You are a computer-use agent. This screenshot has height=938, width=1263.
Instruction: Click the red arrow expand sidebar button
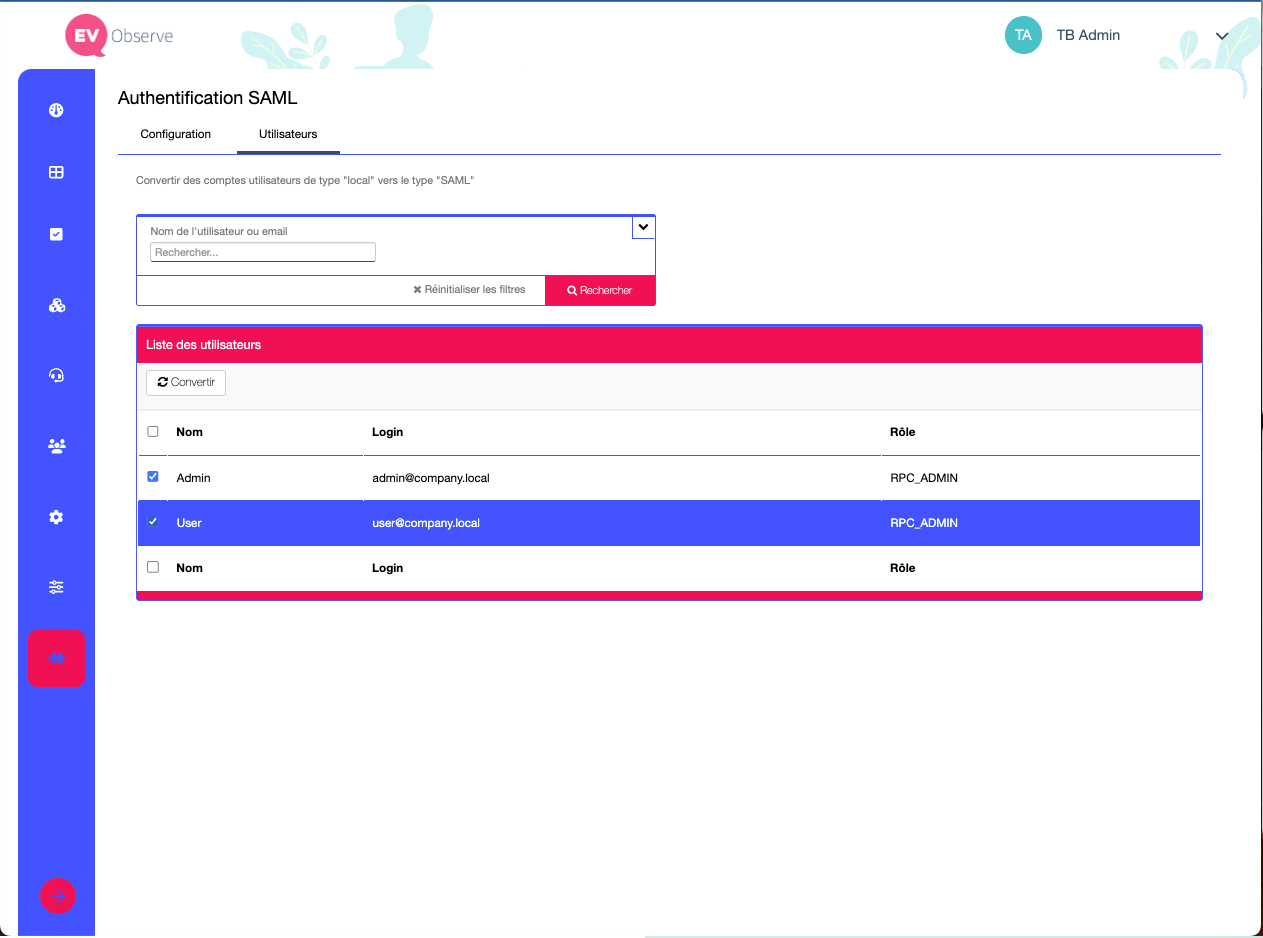57,896
